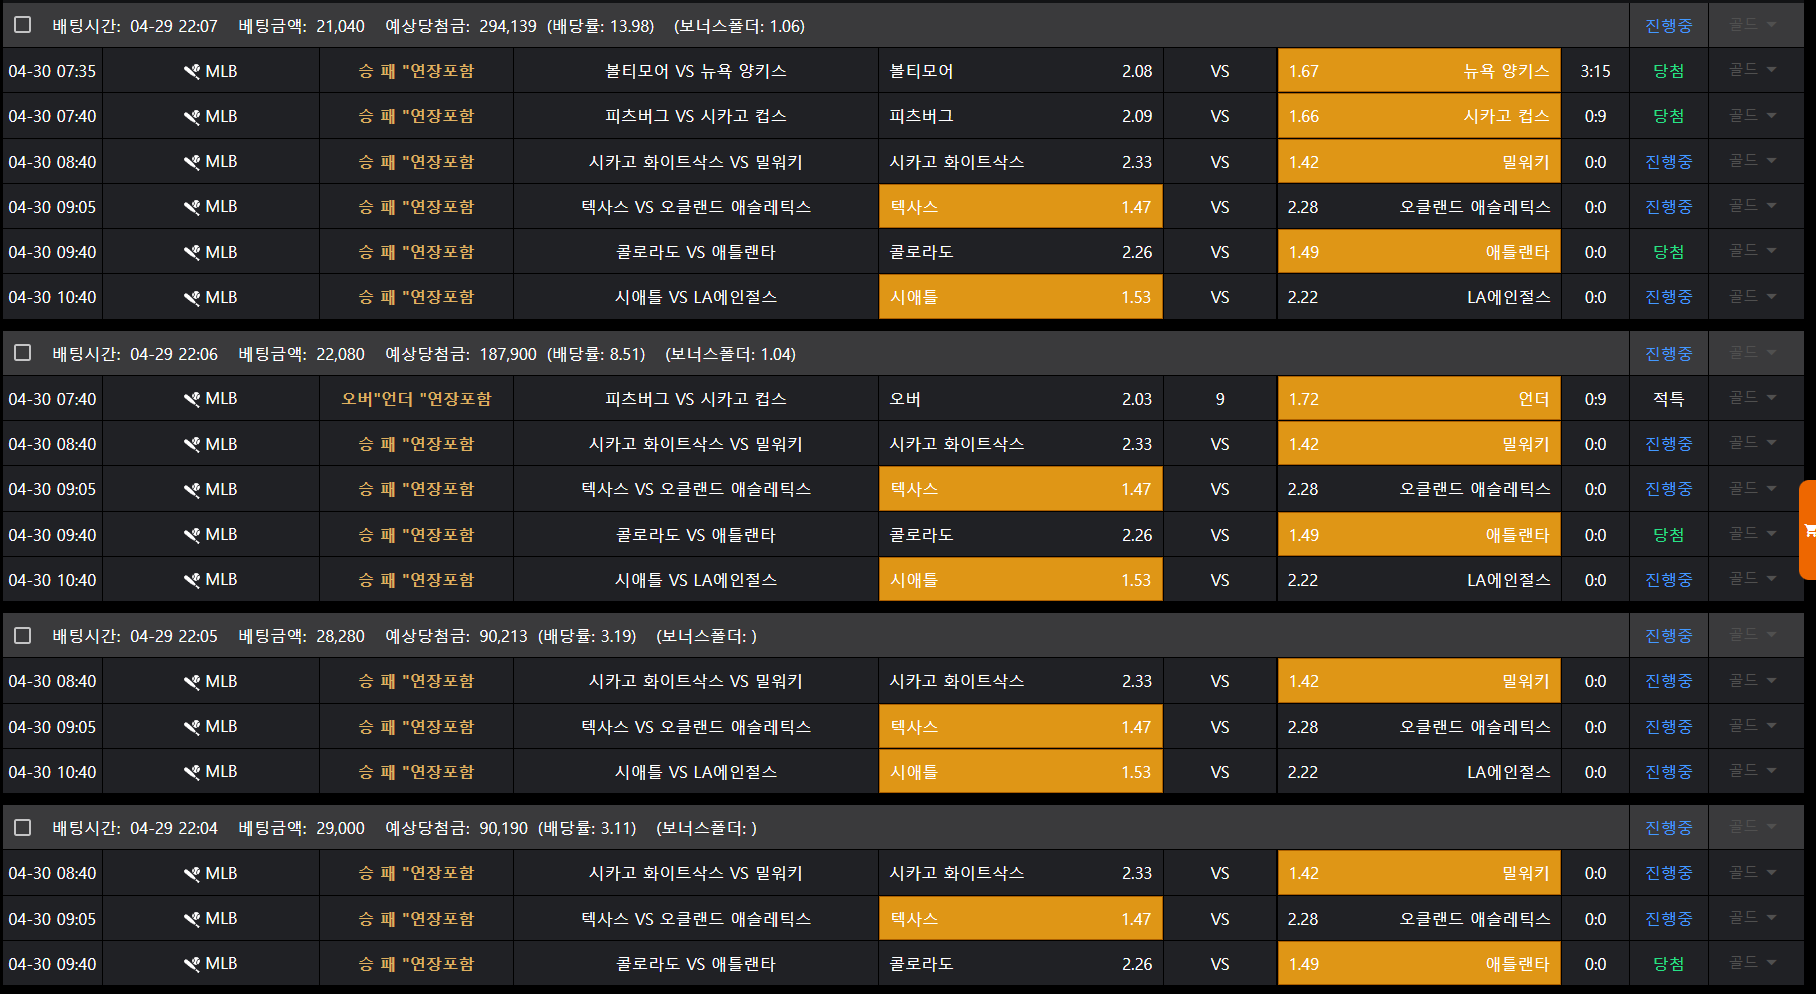The width and height of the screenshot is (1816, 994).
Task: Click the 오버 2.03 odds cell
Action: click(1020, 399)
